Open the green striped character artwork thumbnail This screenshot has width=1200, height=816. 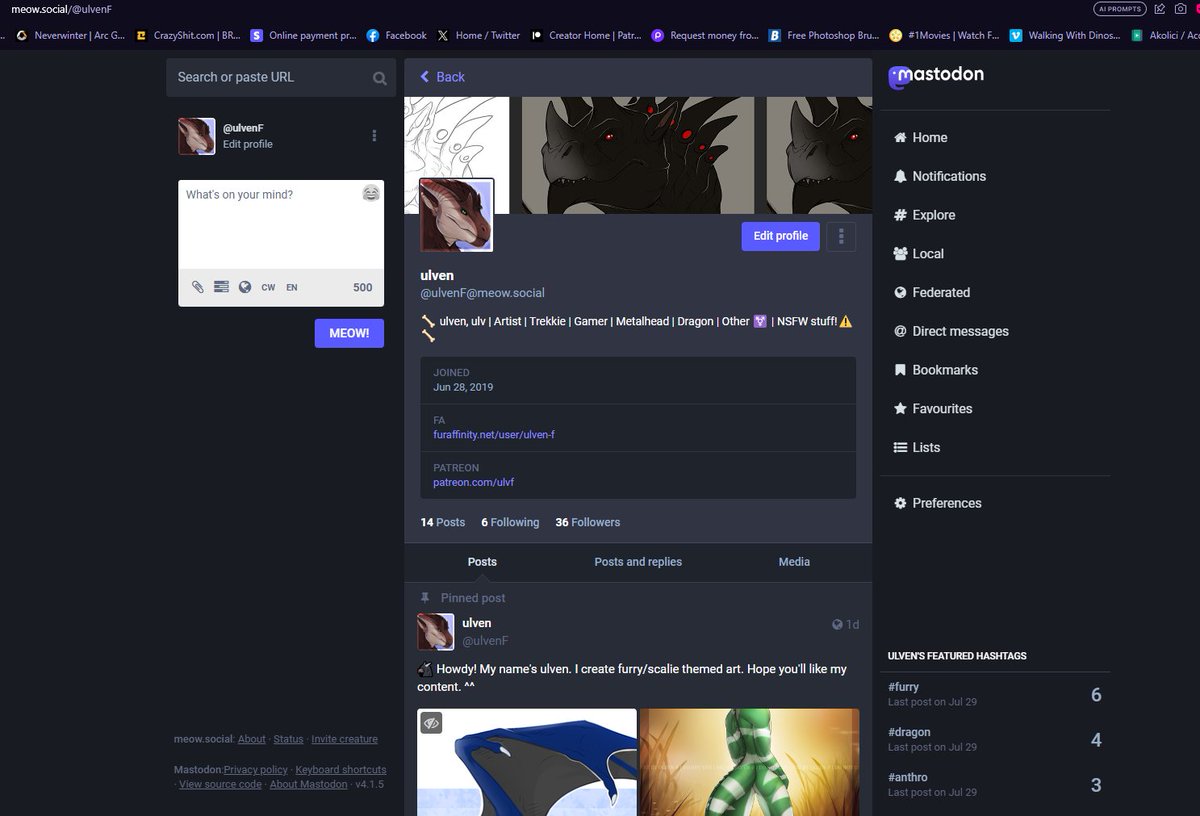tap(749, 763)
